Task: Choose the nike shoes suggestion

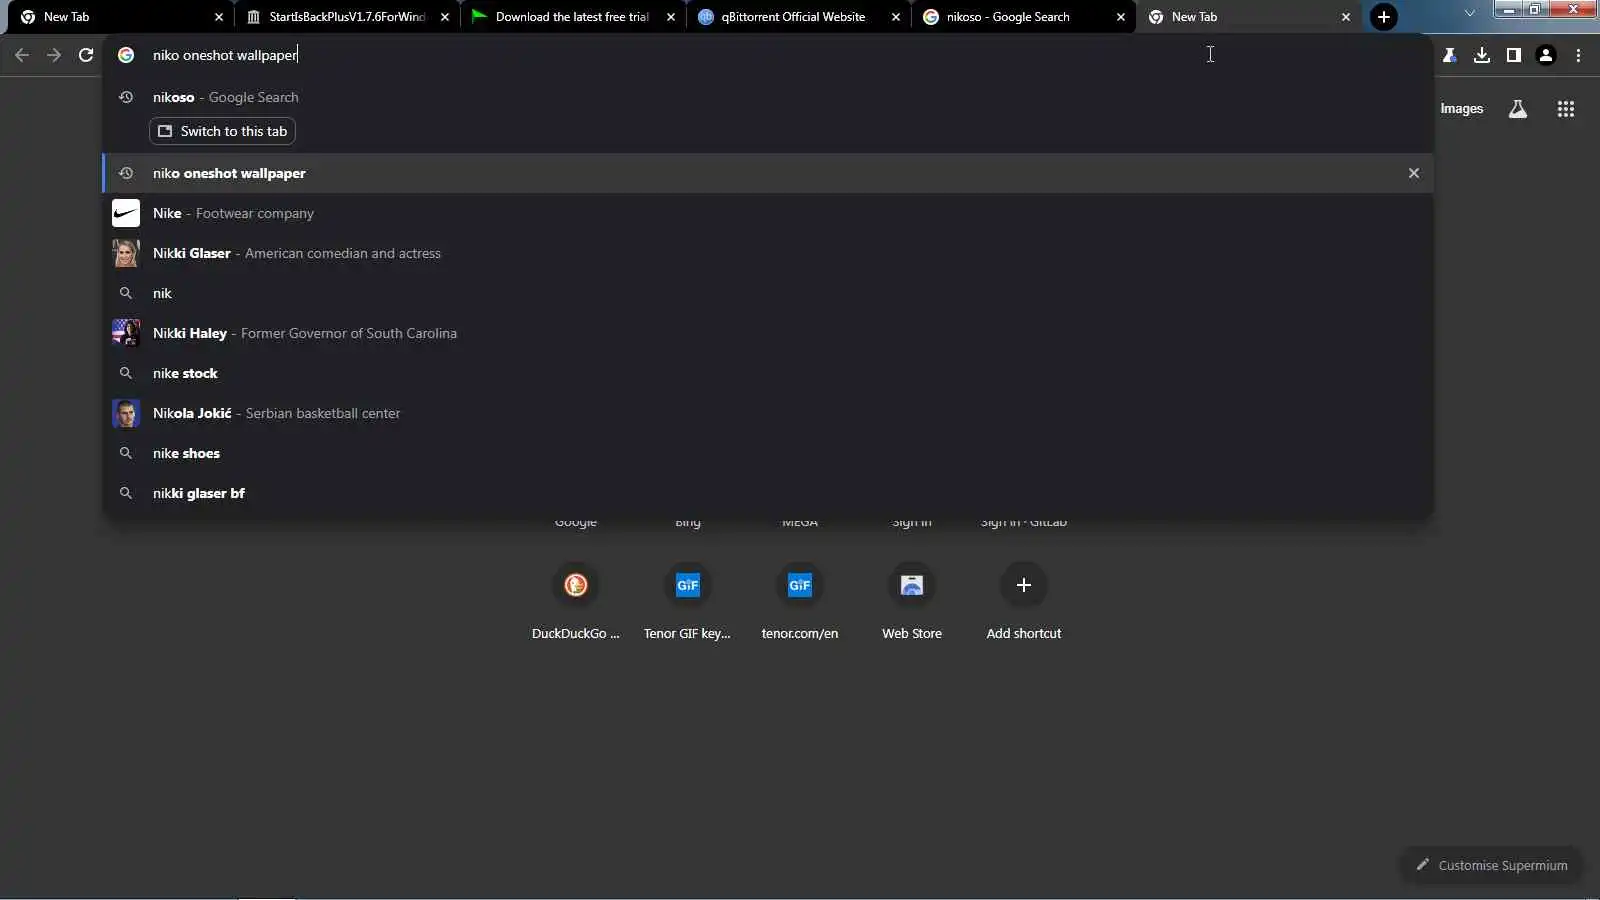Action: (x=768, y=453)
